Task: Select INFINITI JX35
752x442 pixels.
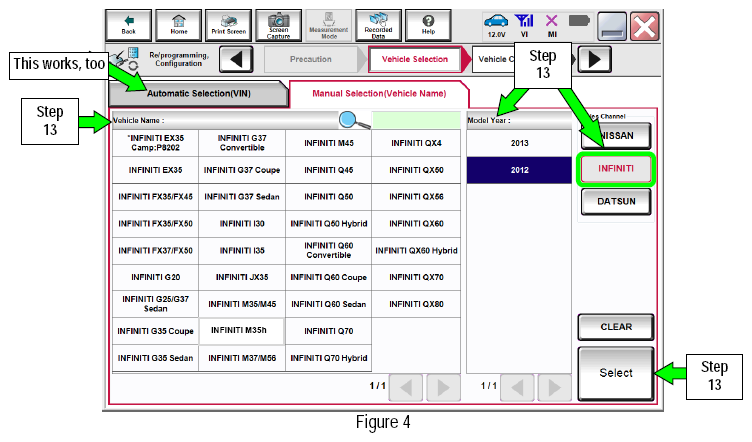Action: coord(242,278)
